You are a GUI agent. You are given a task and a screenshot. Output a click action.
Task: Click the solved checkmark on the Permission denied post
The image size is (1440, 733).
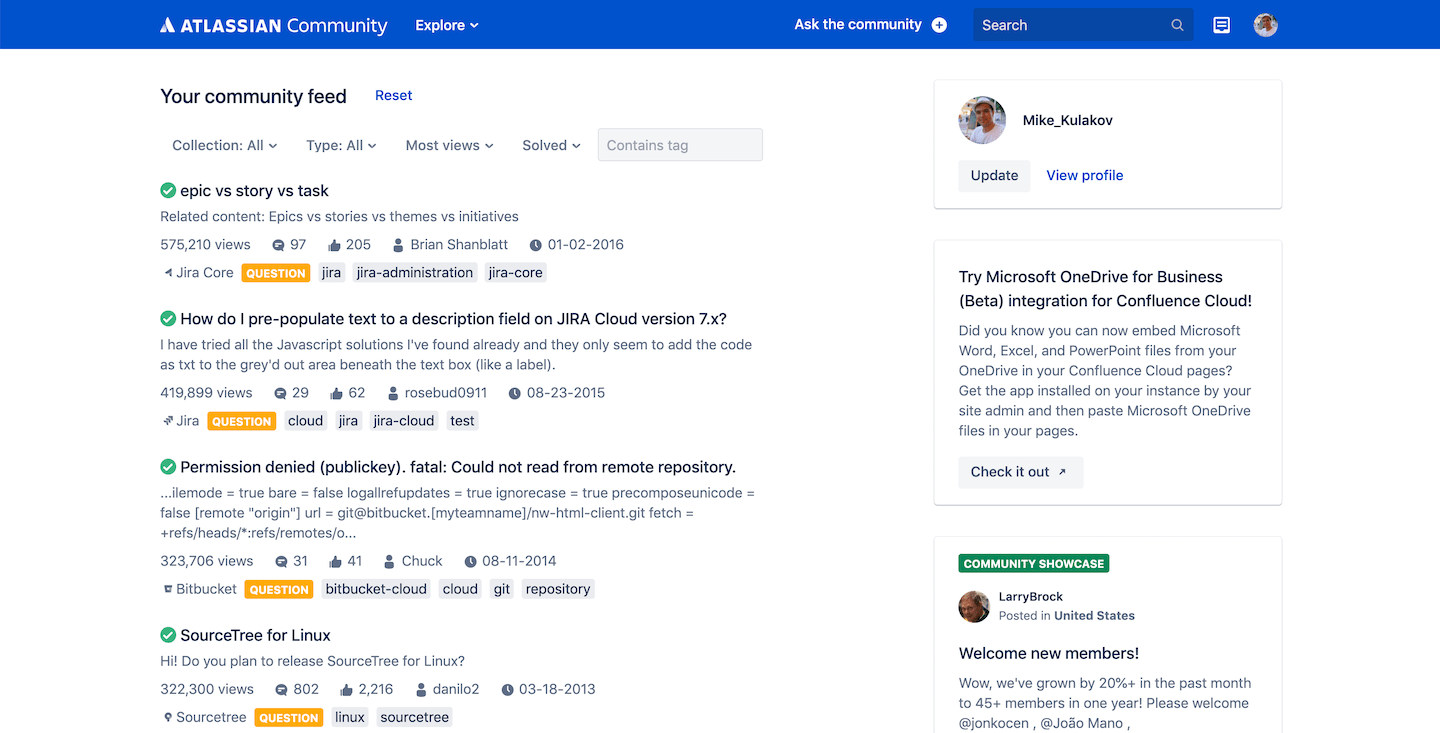(x=167, y=467)
